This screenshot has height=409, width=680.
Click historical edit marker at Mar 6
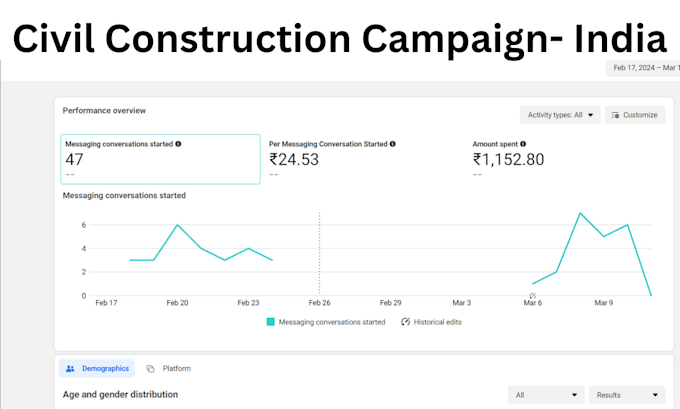(533, 295)
